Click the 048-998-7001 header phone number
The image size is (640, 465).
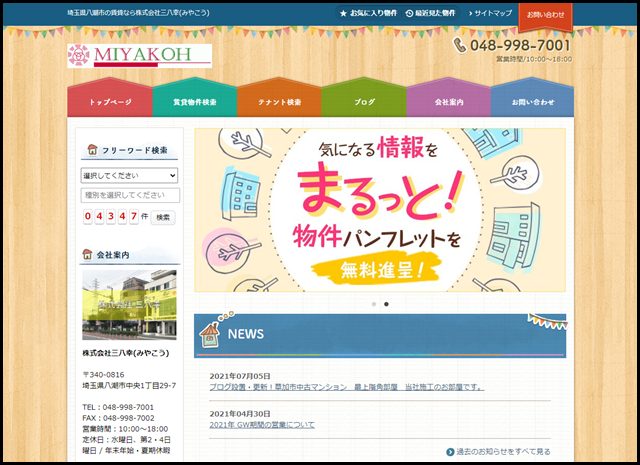pos(520,45)
